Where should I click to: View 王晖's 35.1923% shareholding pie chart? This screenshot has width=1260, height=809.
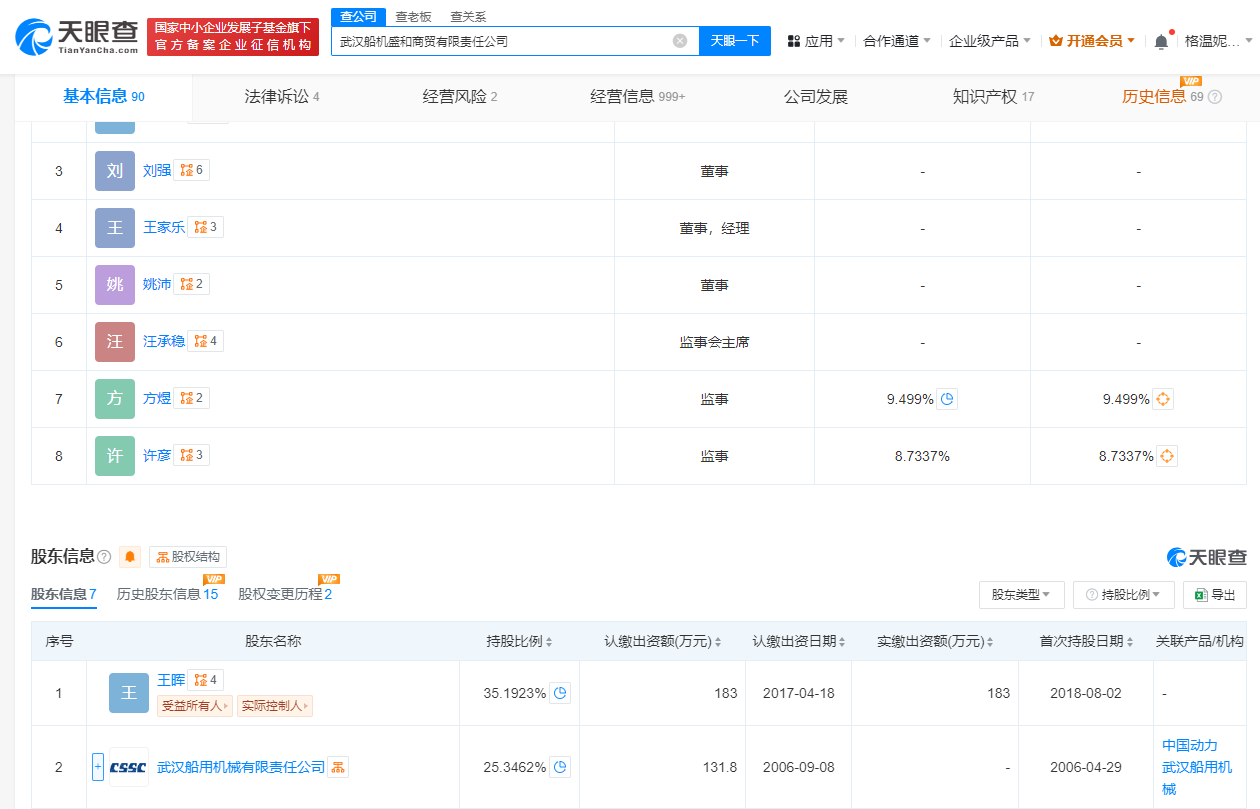[561, 693]
